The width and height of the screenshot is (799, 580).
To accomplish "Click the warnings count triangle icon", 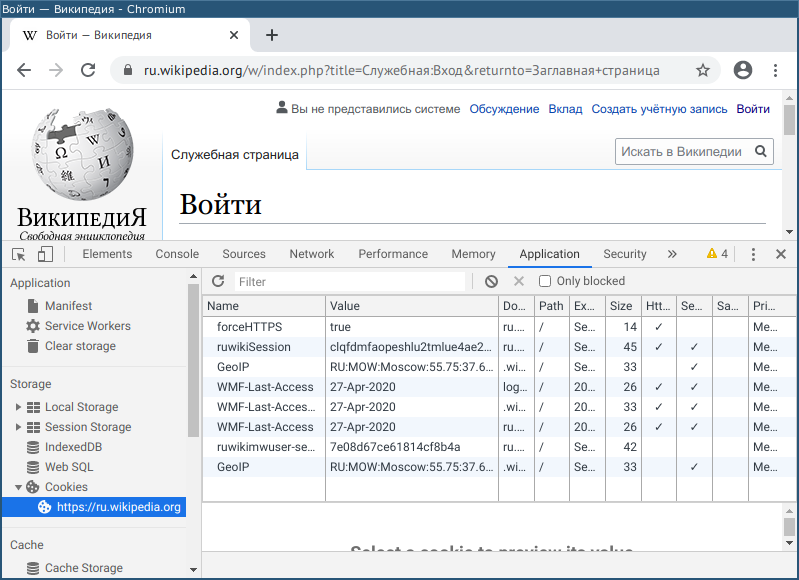I will point(711,253).
